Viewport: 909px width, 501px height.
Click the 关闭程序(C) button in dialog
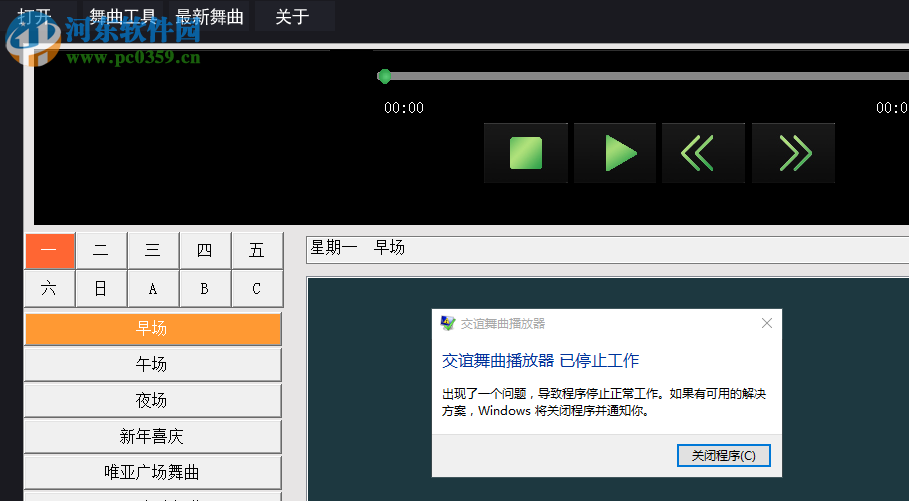(723, 456)
